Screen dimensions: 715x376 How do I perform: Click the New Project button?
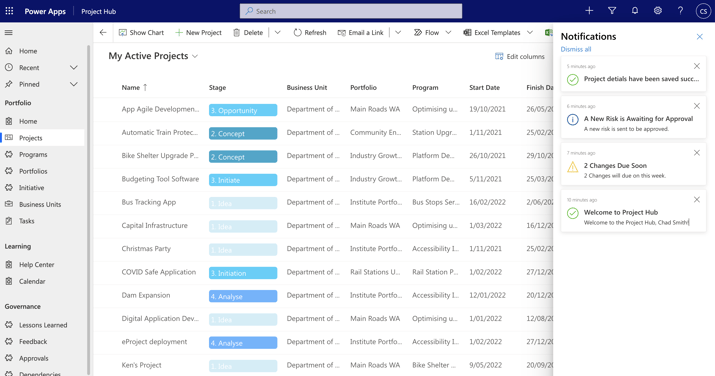(x=198, y=32)
